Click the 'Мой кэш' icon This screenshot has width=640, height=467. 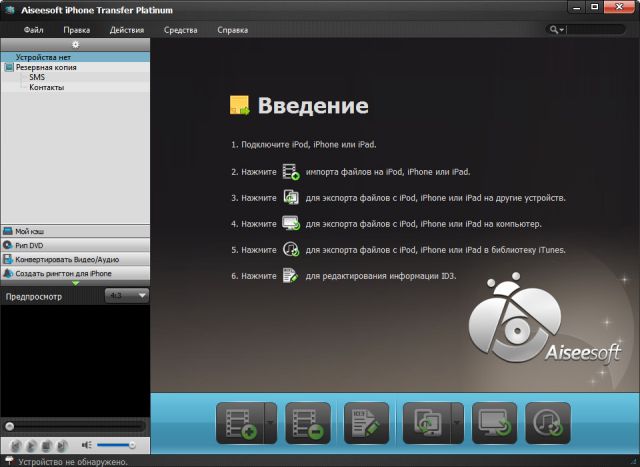(8, 231)
